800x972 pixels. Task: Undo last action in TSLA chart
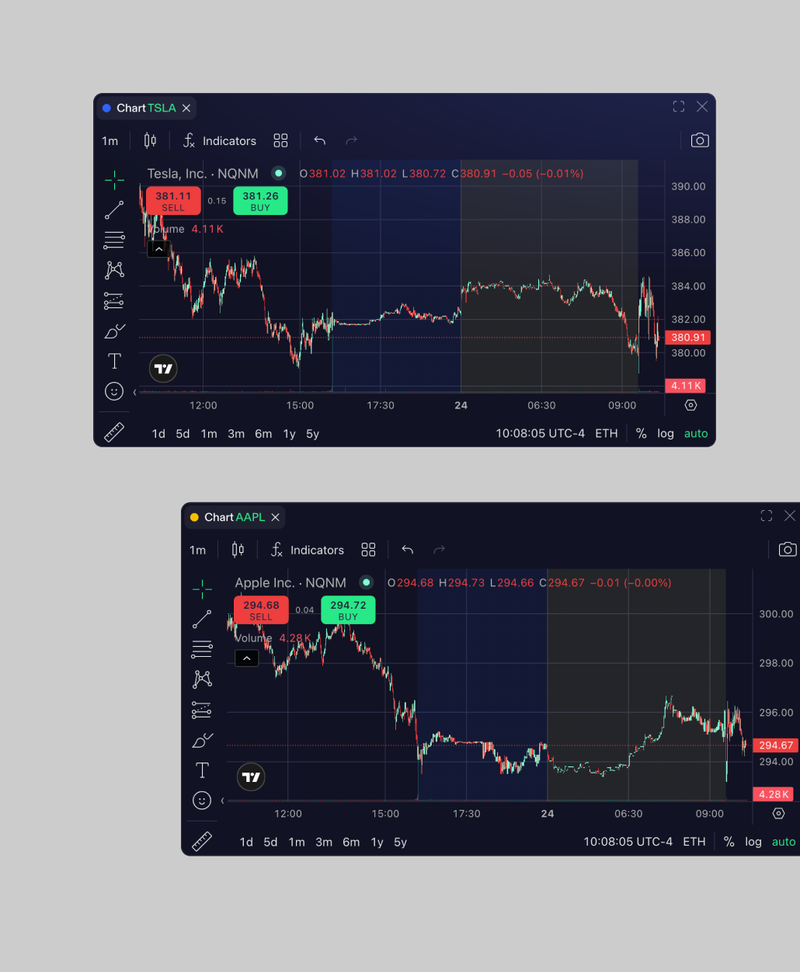[320, 141]
